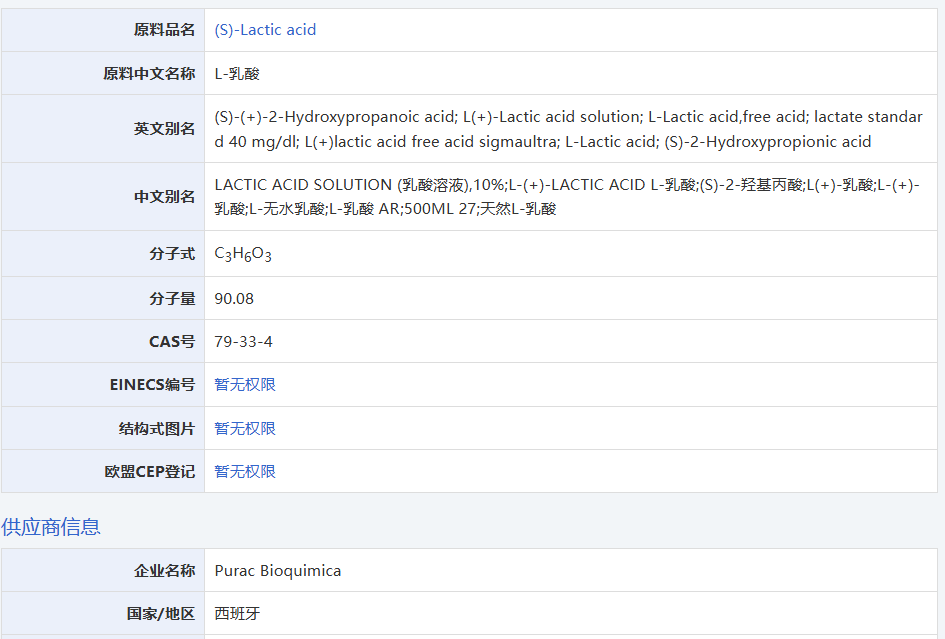The width and height of the screenshot is (945, 639).
Task: Click 暂无权限 in the 结构式图片 row
Action: coord(244,428)
